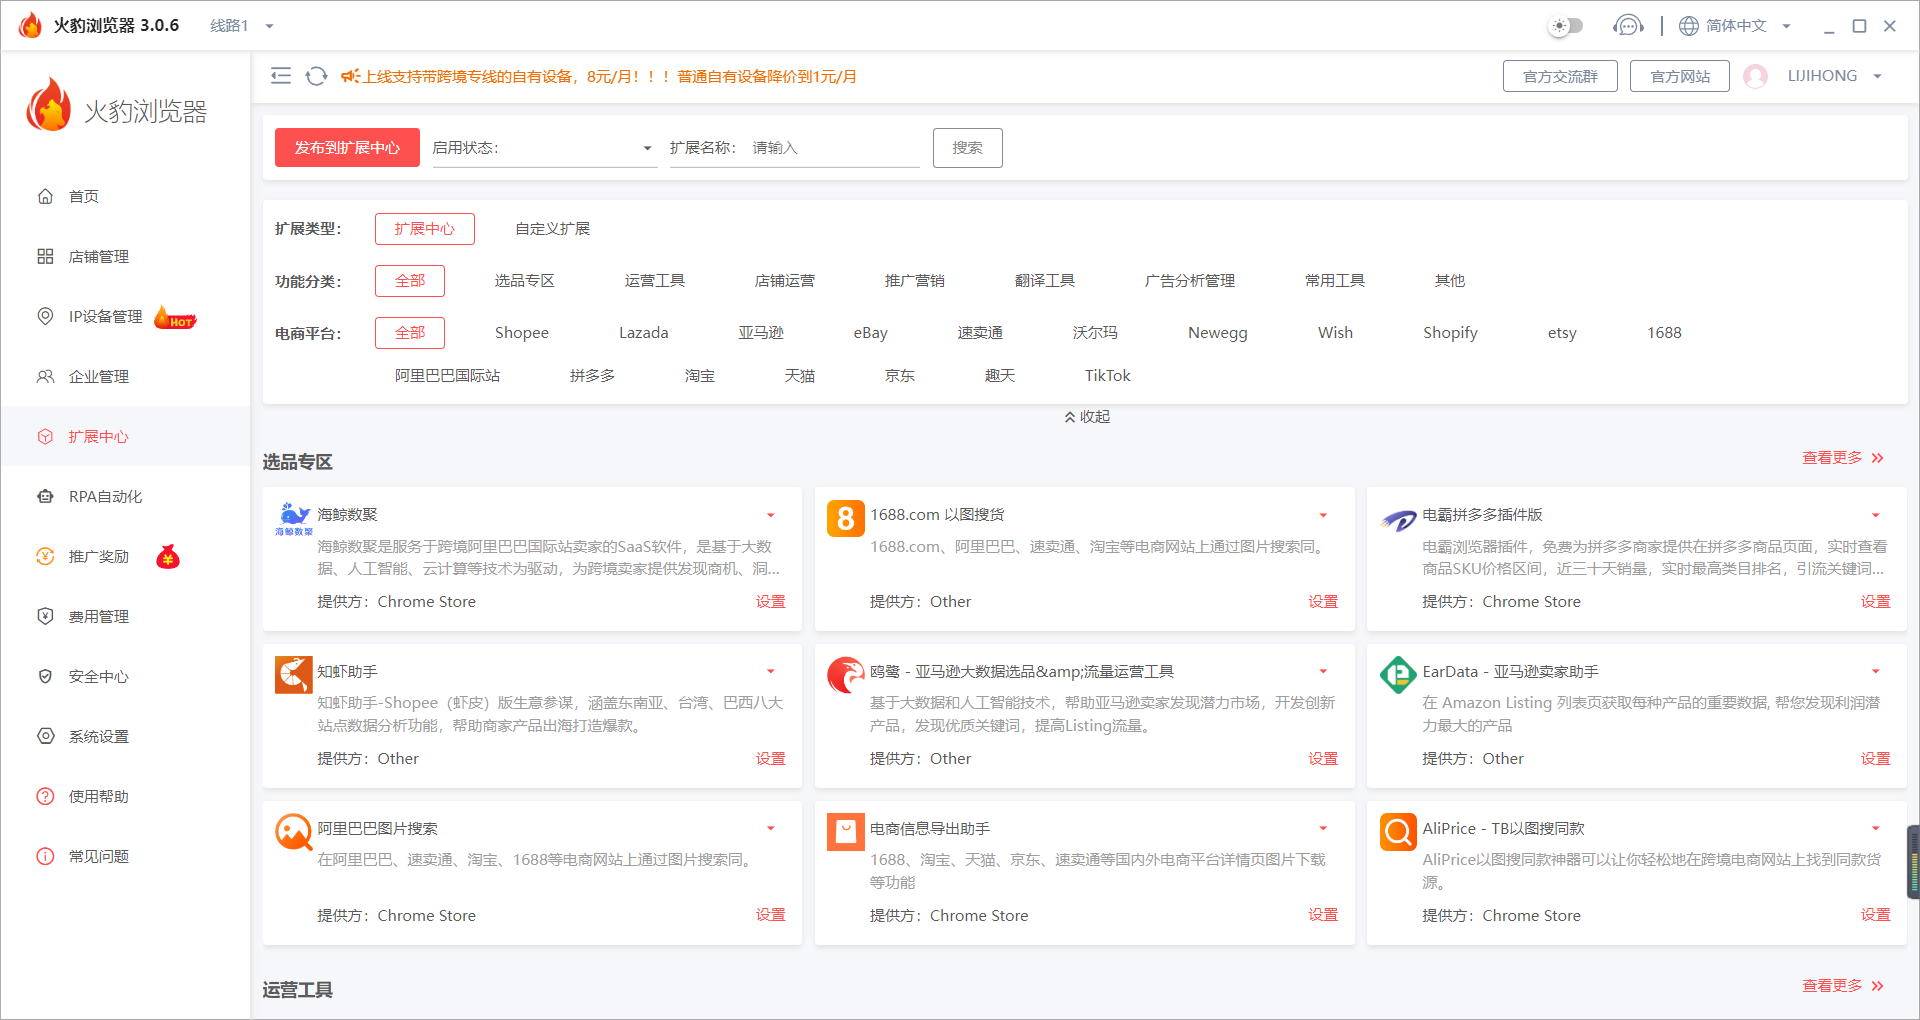
Task: Click the 发布到扩展中心 button
Action: point(347,148)
